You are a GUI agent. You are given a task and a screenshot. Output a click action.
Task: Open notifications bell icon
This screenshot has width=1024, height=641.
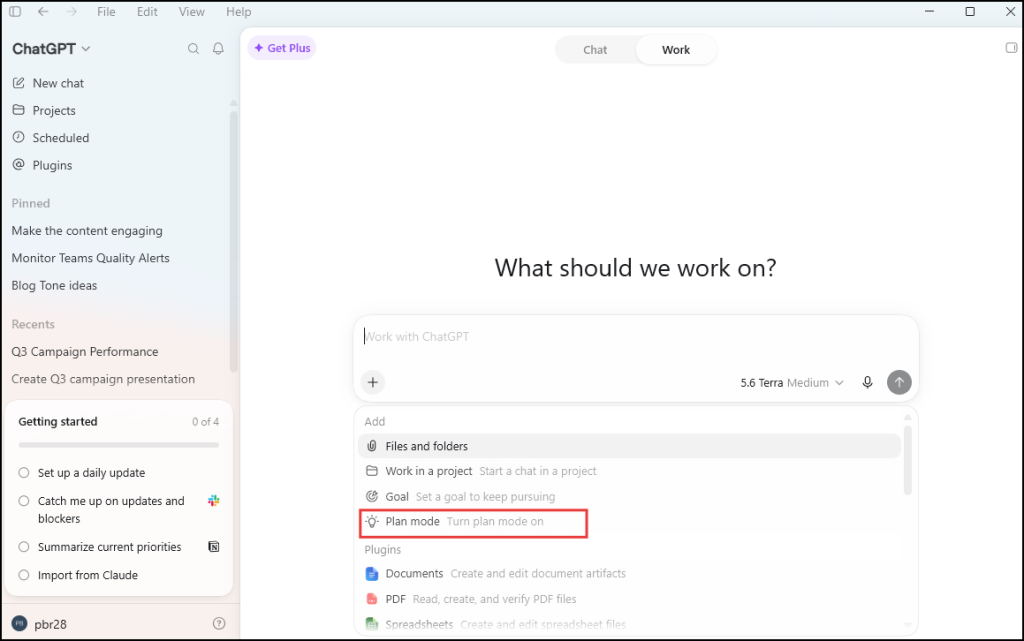(218, 48)
